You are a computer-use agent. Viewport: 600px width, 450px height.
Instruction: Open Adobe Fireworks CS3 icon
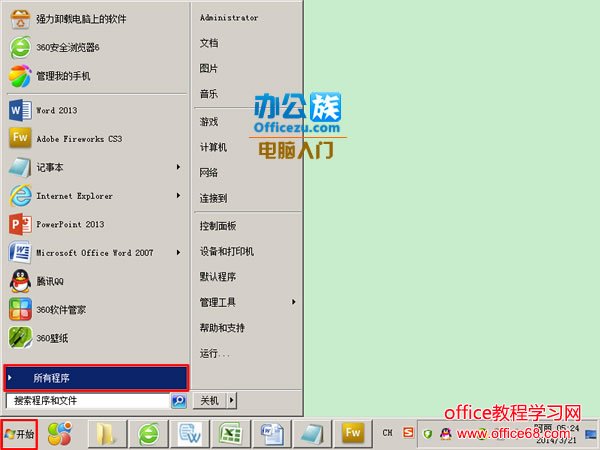tap(20, 139)
